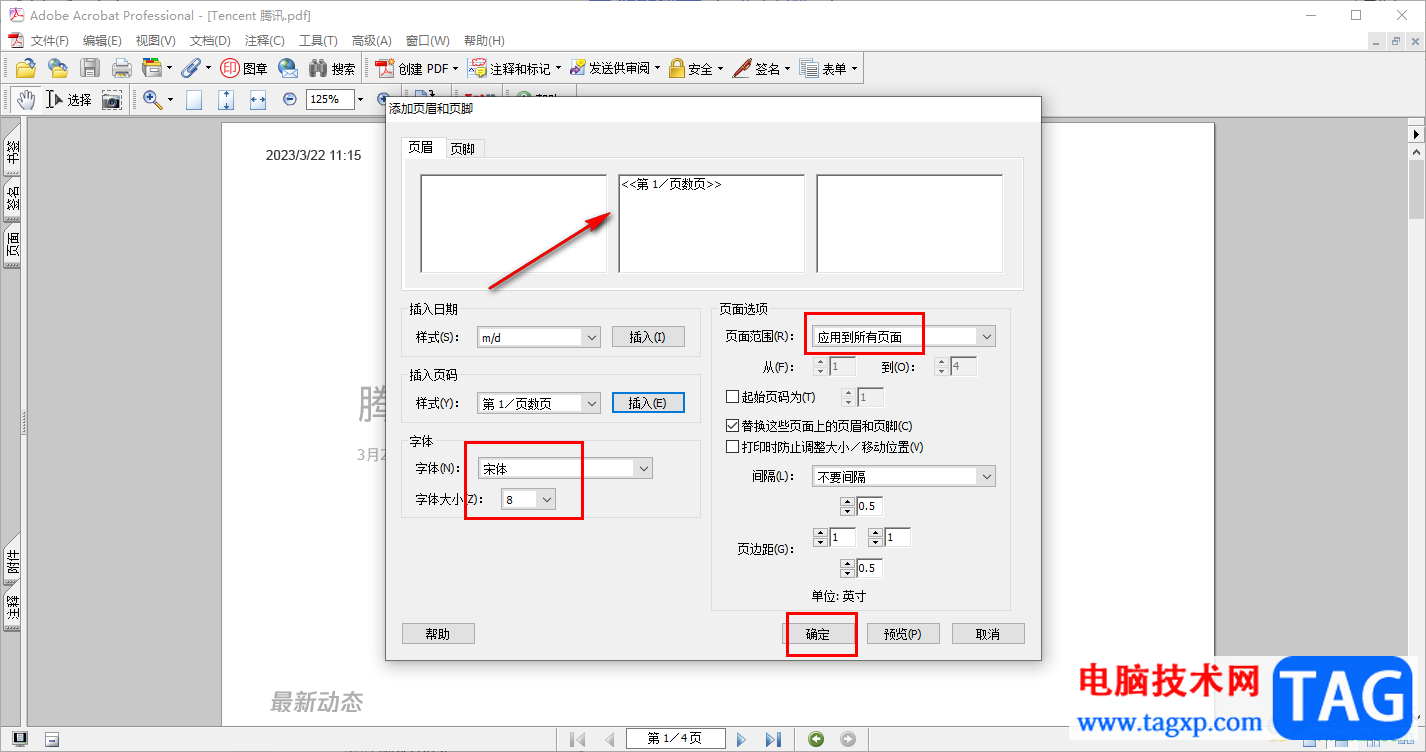1426x752 pixels.
Task: Click the status bar page number field
Action: coord(675,739)
